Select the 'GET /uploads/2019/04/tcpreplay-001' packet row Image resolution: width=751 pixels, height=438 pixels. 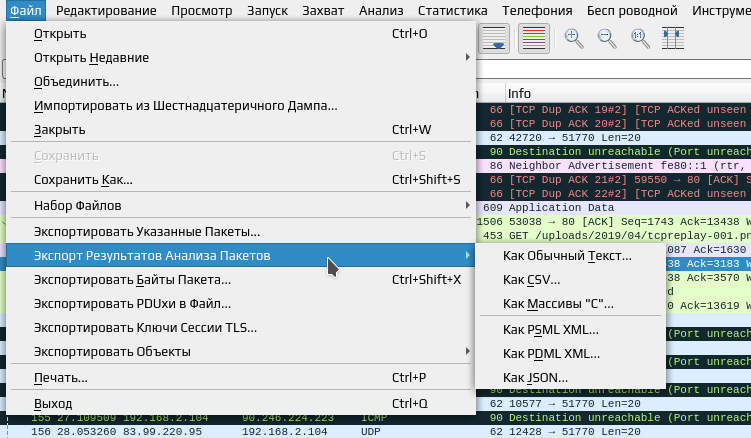pos(614,236)
